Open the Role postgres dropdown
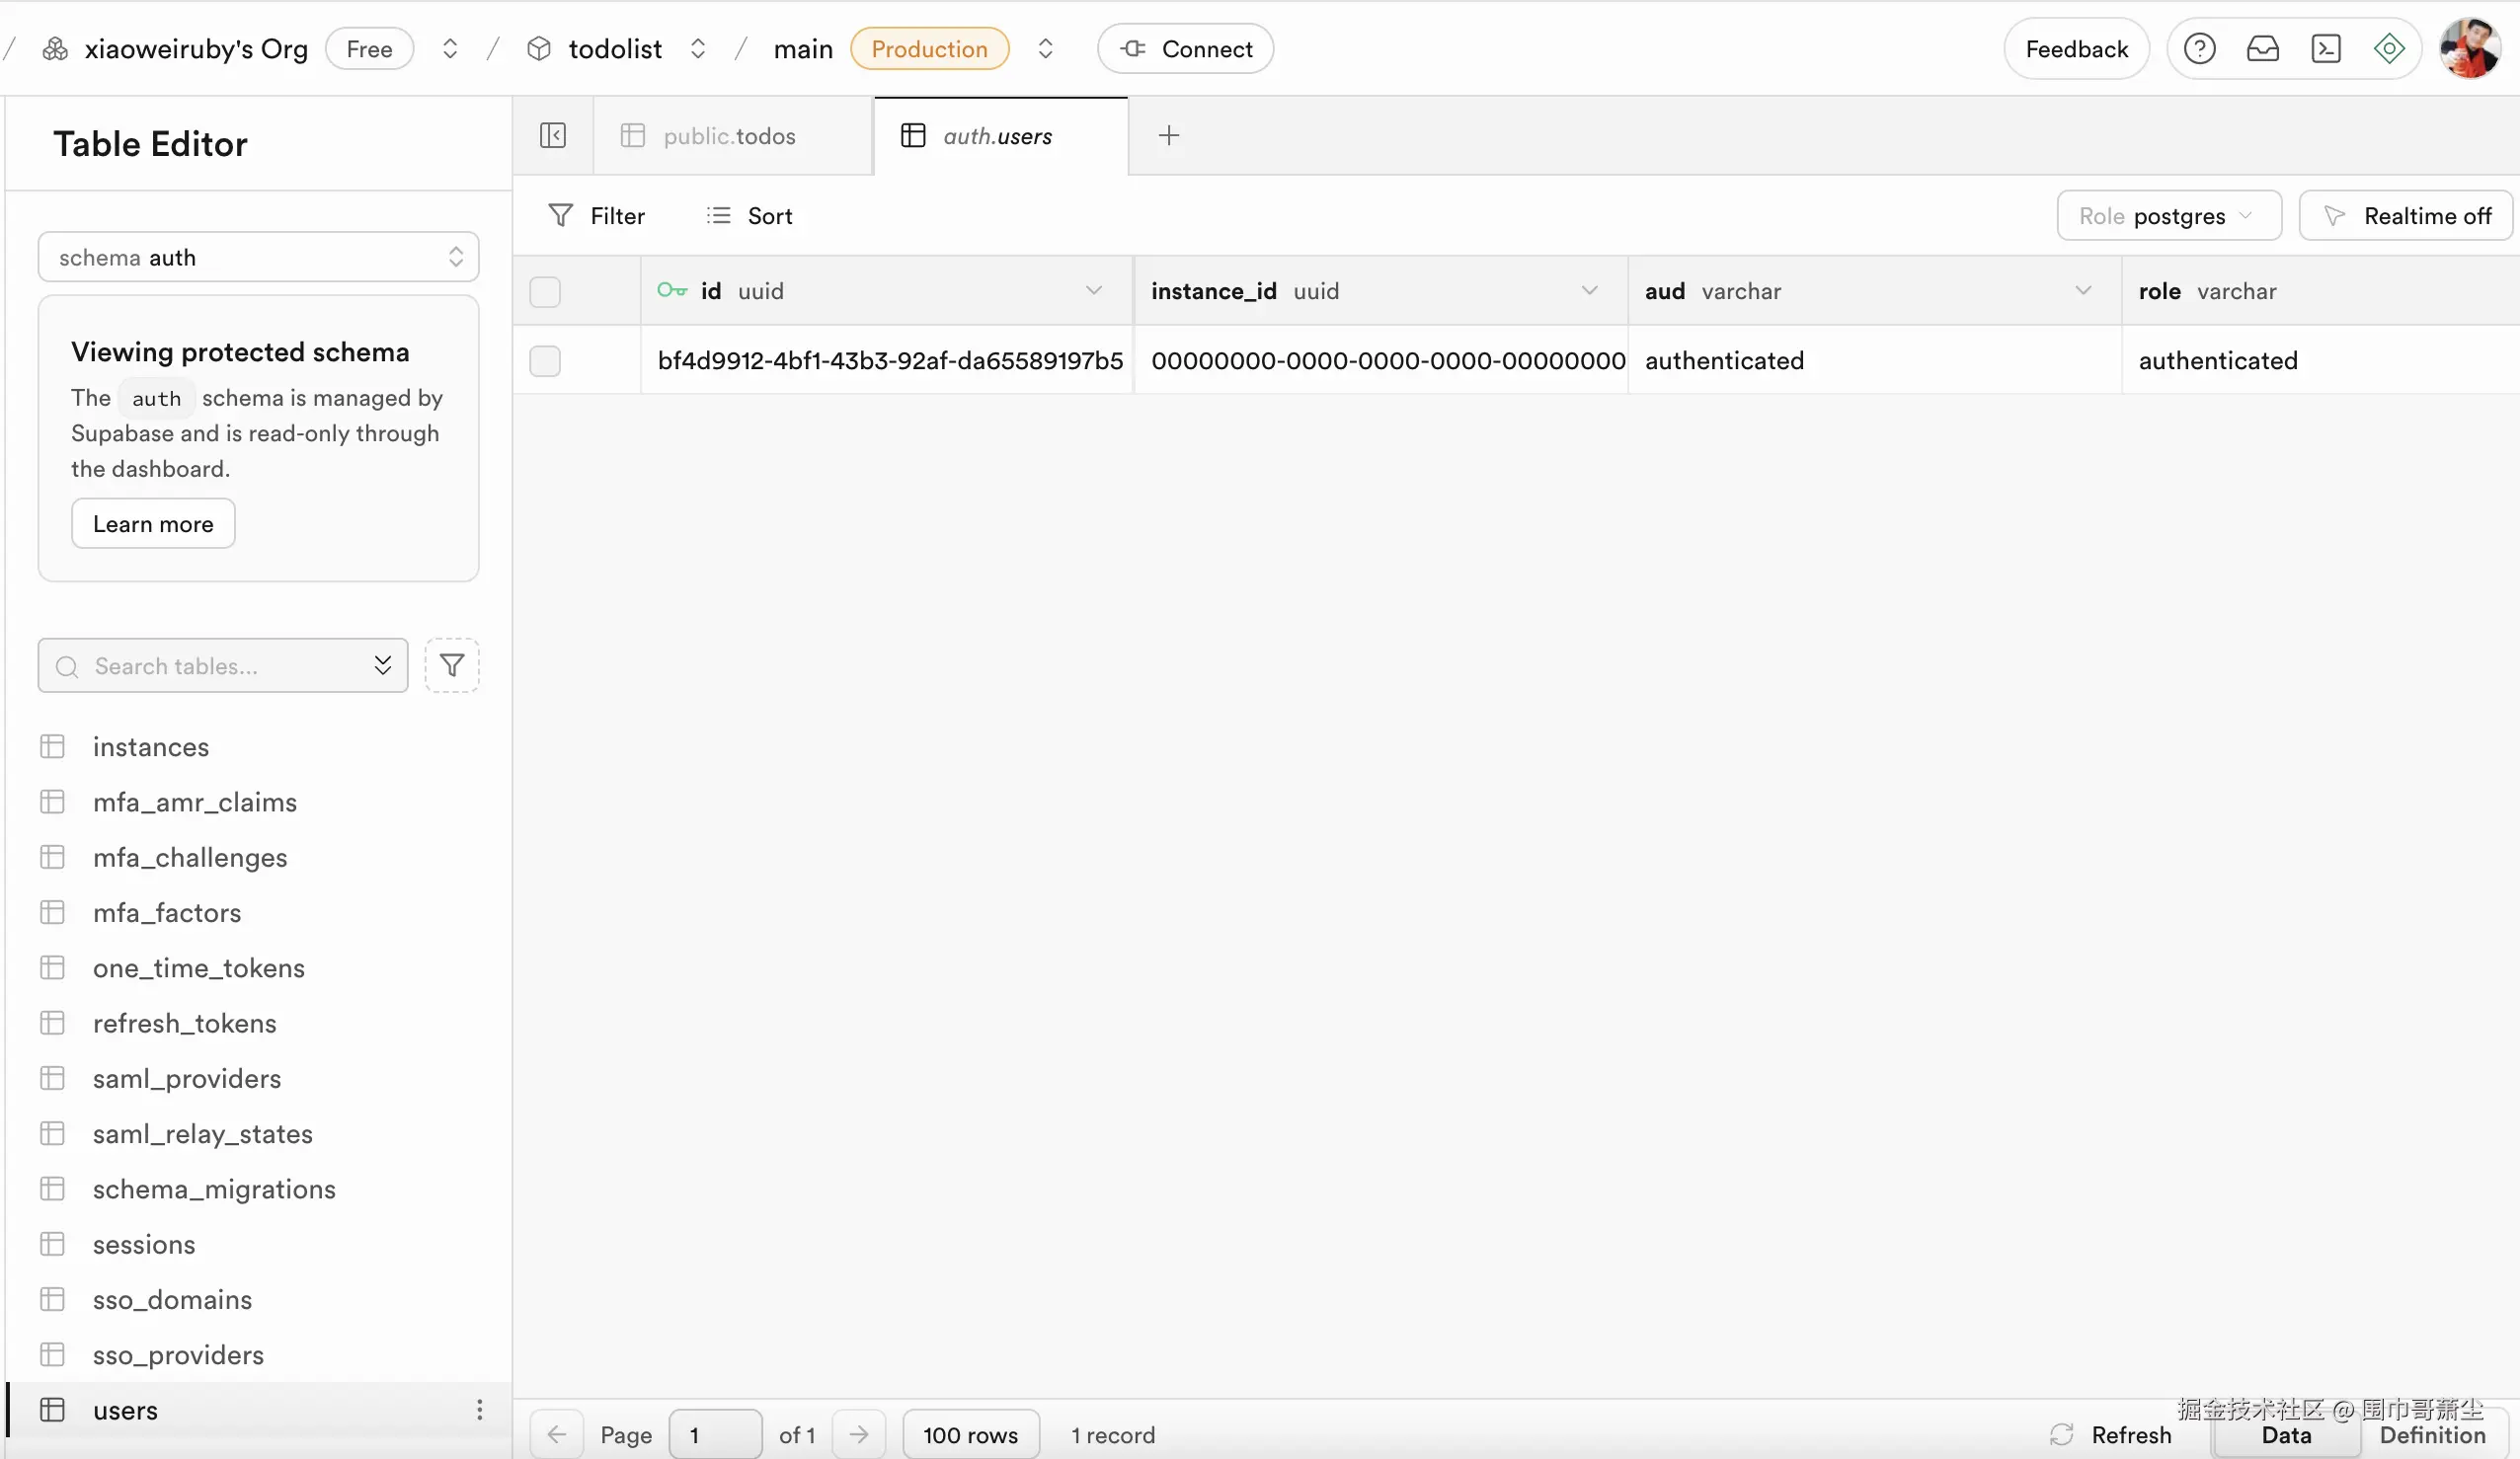 [x=2168, y=216]
